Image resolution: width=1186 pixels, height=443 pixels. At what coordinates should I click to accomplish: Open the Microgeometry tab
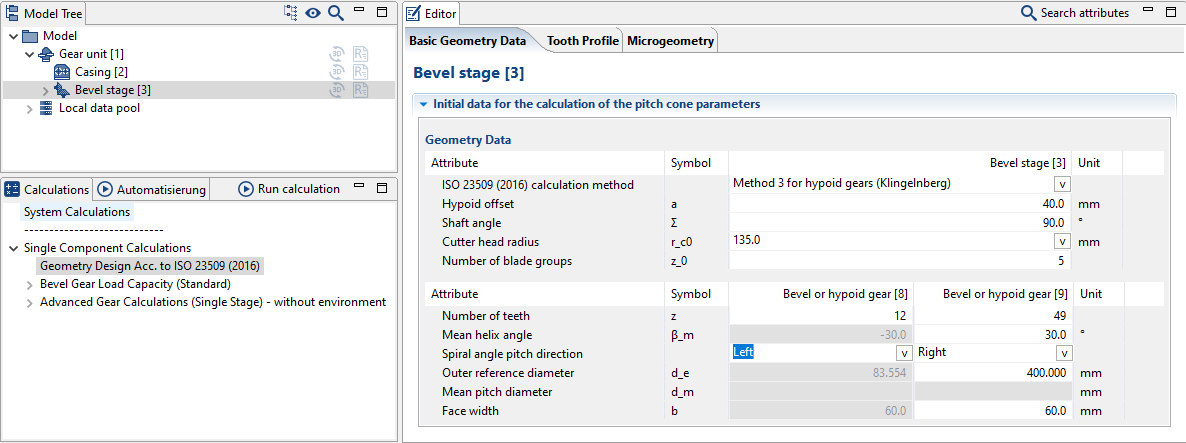point(670,41)
